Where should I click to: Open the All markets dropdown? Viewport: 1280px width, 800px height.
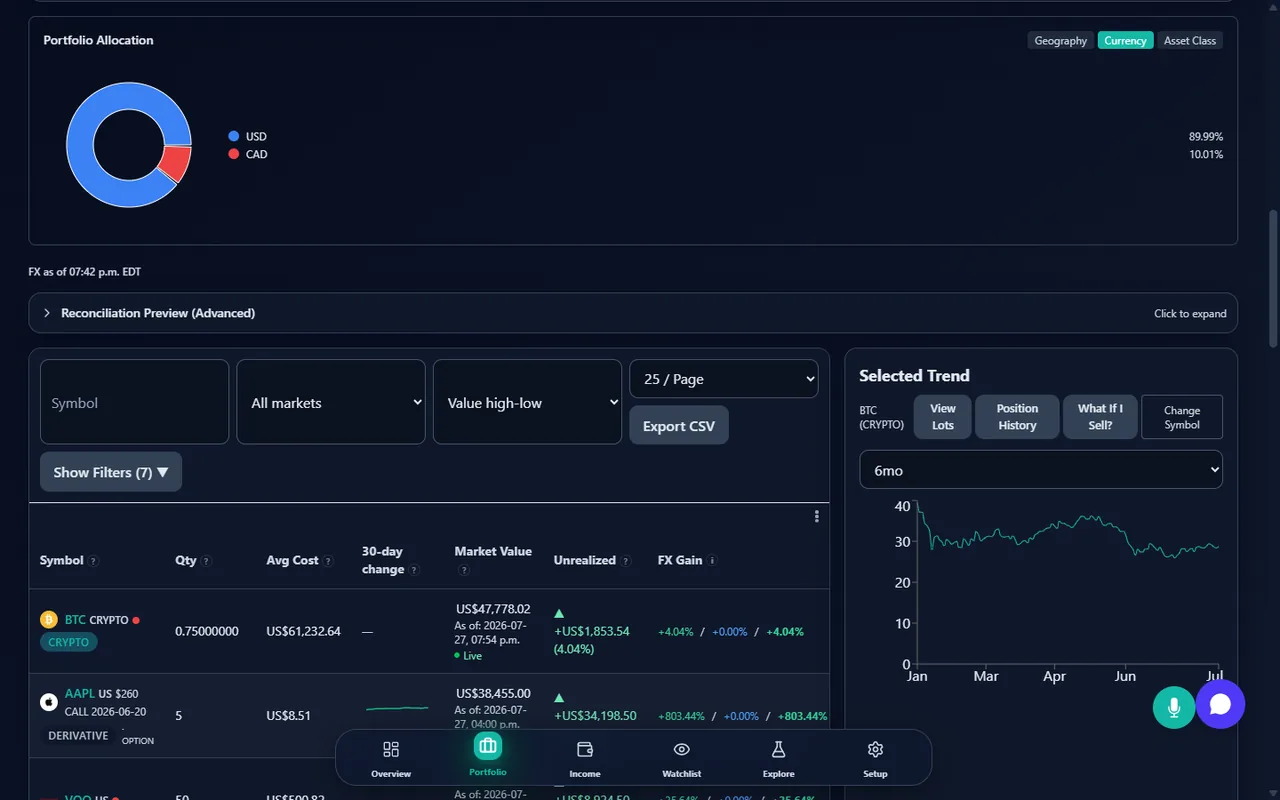pos(331,402)
